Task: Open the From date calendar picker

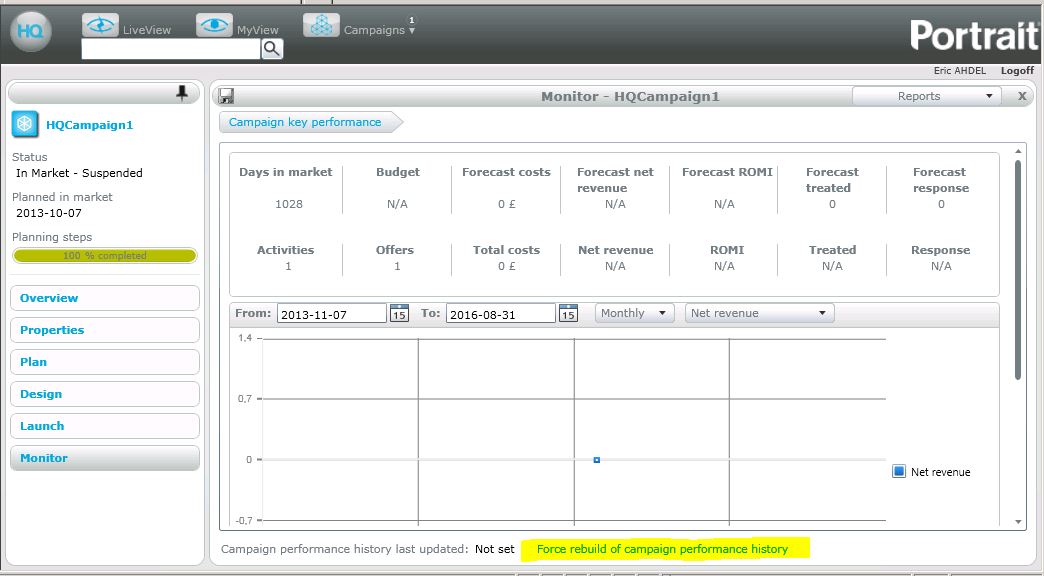Action: [399, 313]
